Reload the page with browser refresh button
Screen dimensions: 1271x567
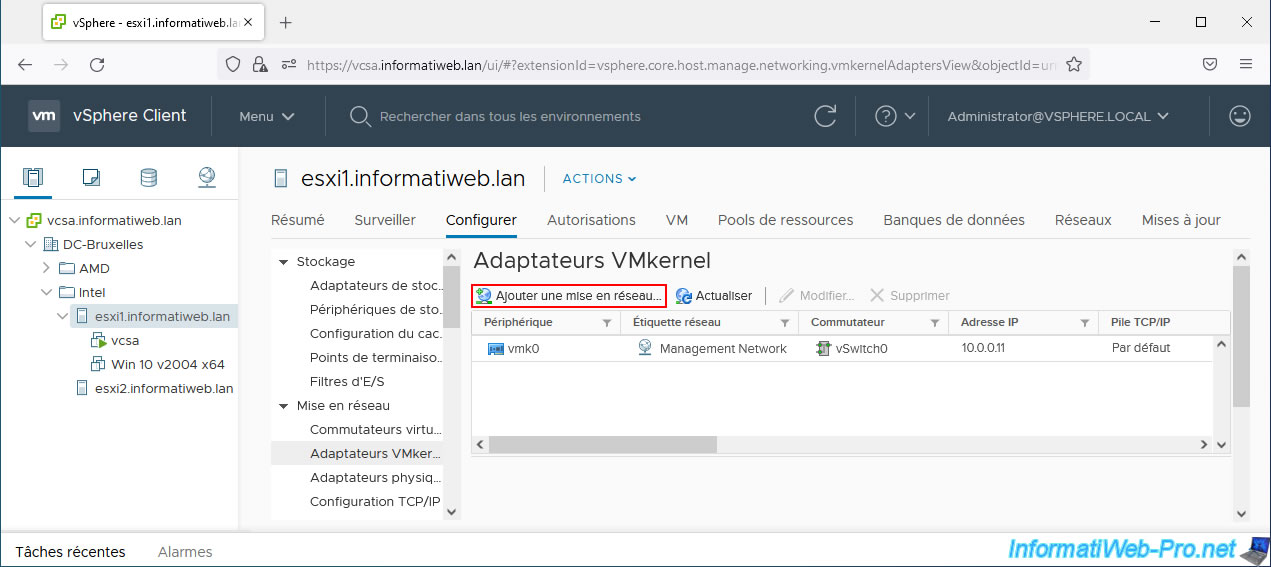[97, 64]
